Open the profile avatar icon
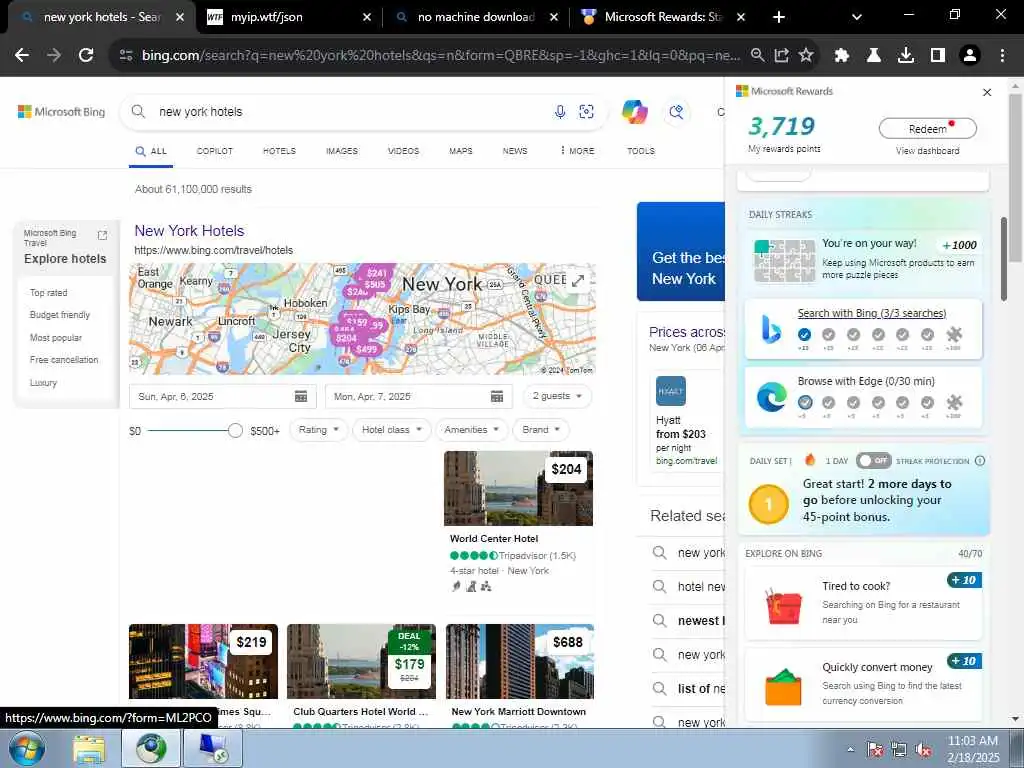Image resolution: width=1024 pixels, height=768 pixels. pyautogui.click(x=970, y=56)
